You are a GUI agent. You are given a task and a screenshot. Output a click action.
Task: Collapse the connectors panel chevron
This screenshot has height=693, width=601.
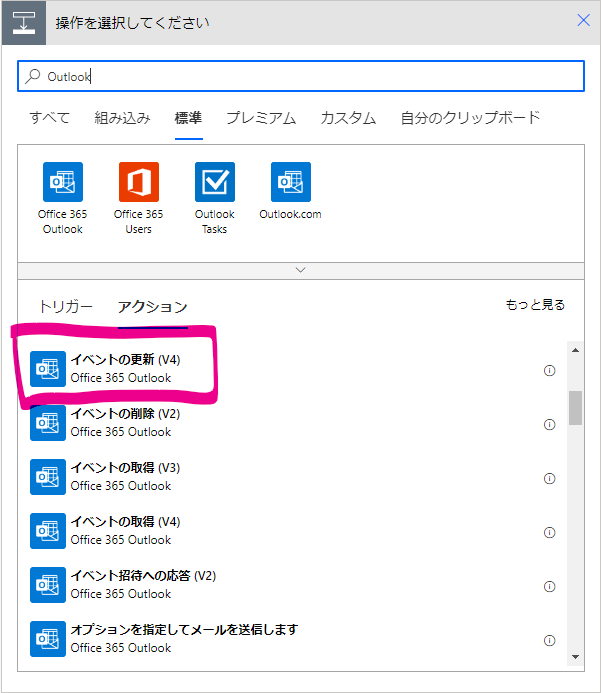[x=300, y=270]
